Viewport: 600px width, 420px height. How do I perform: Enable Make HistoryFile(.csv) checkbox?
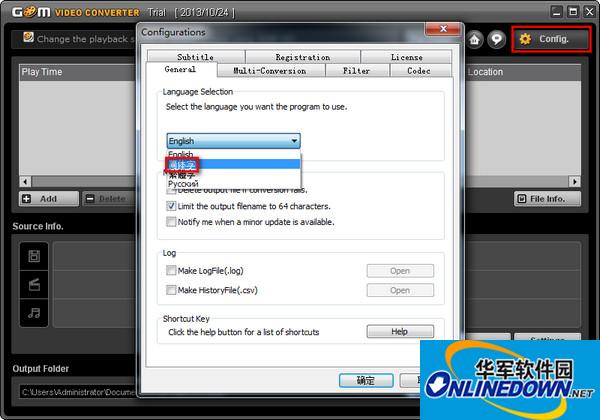pyautogui.click(x=171, y=290)
